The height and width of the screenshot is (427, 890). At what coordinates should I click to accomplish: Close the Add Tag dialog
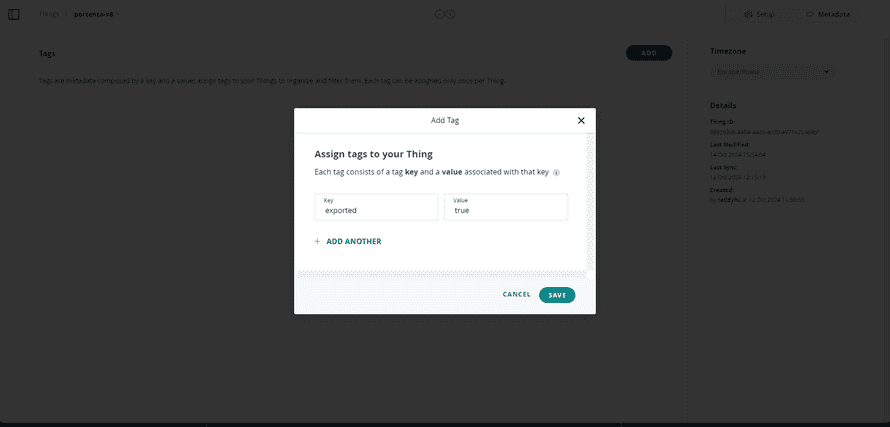coord(581,120)
